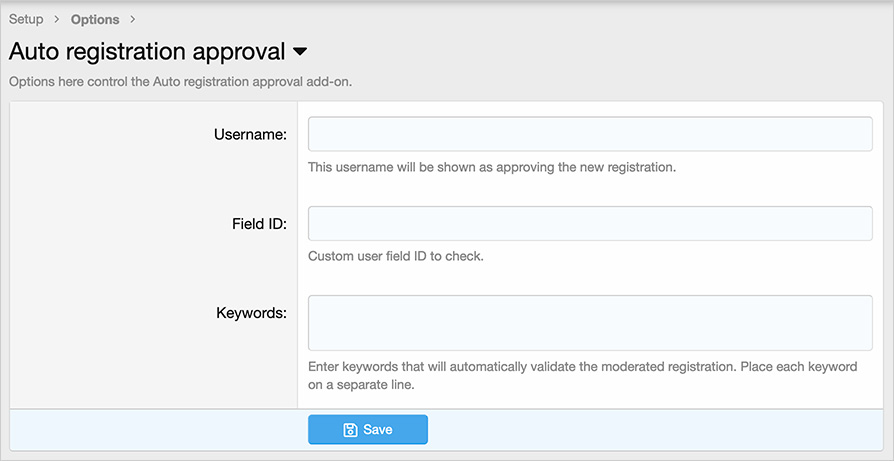Click the floppy disk icon in Save
The width and height of the screenshot is (894, 461).
350,430
